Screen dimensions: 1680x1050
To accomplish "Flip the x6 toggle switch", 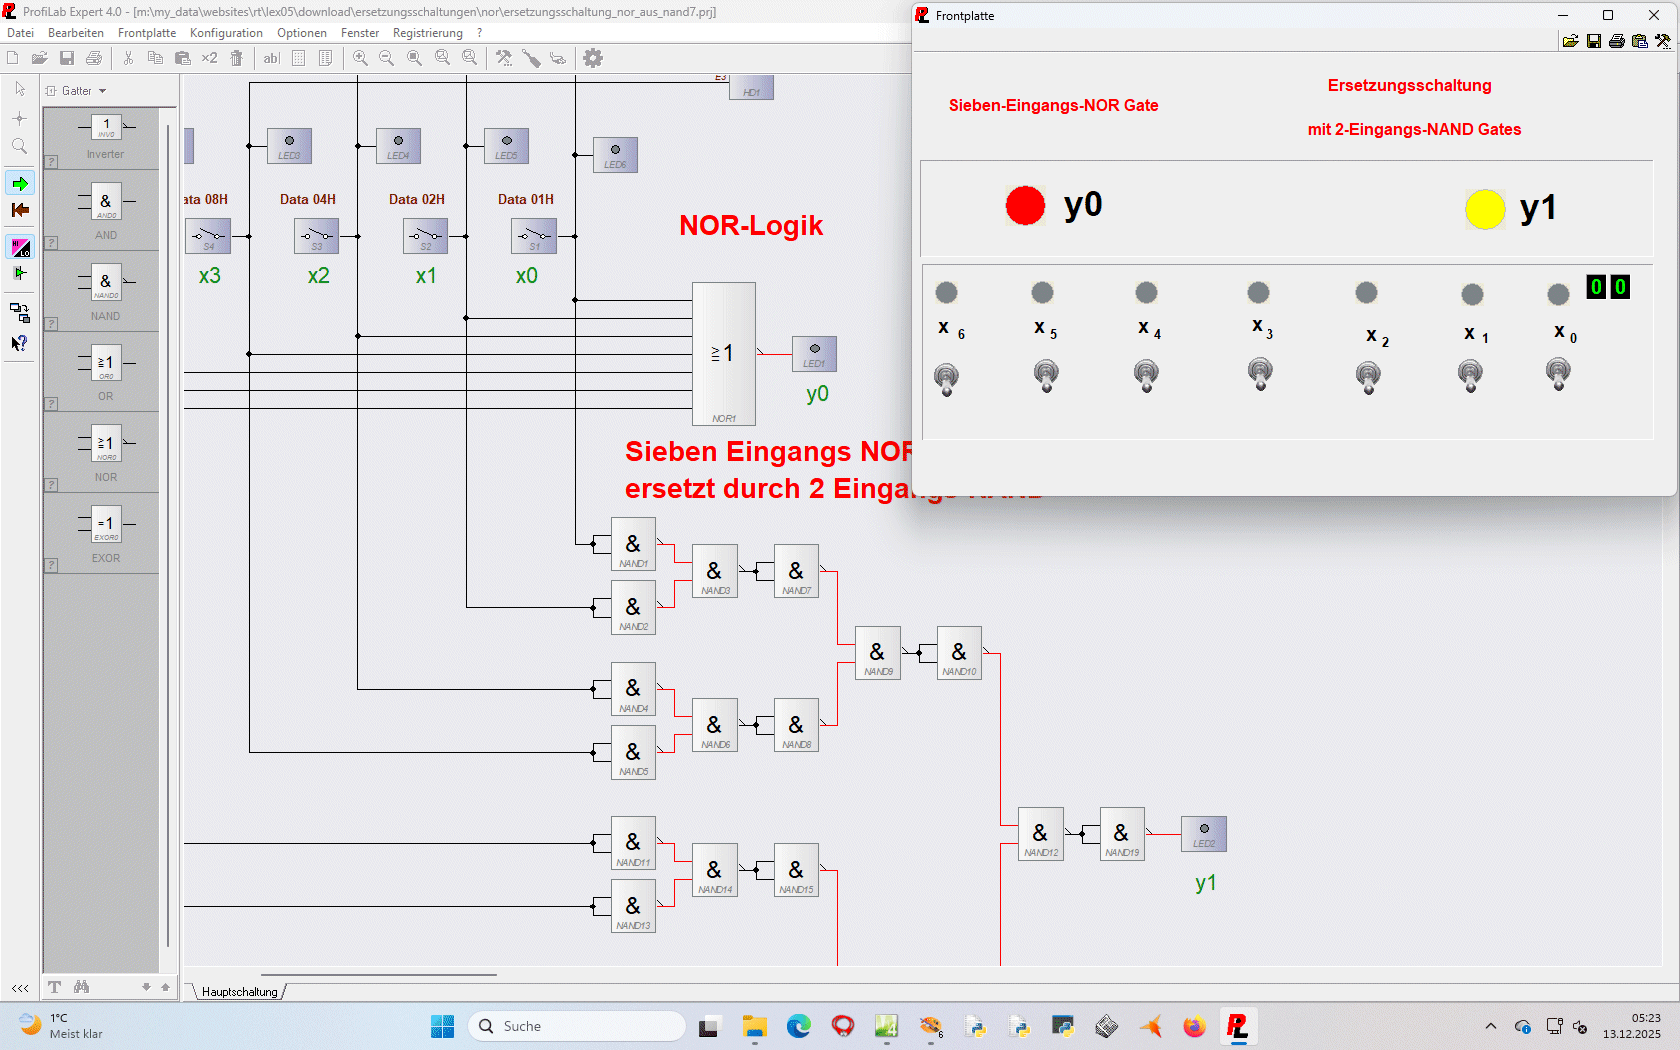I will click(x=946, y=379).
